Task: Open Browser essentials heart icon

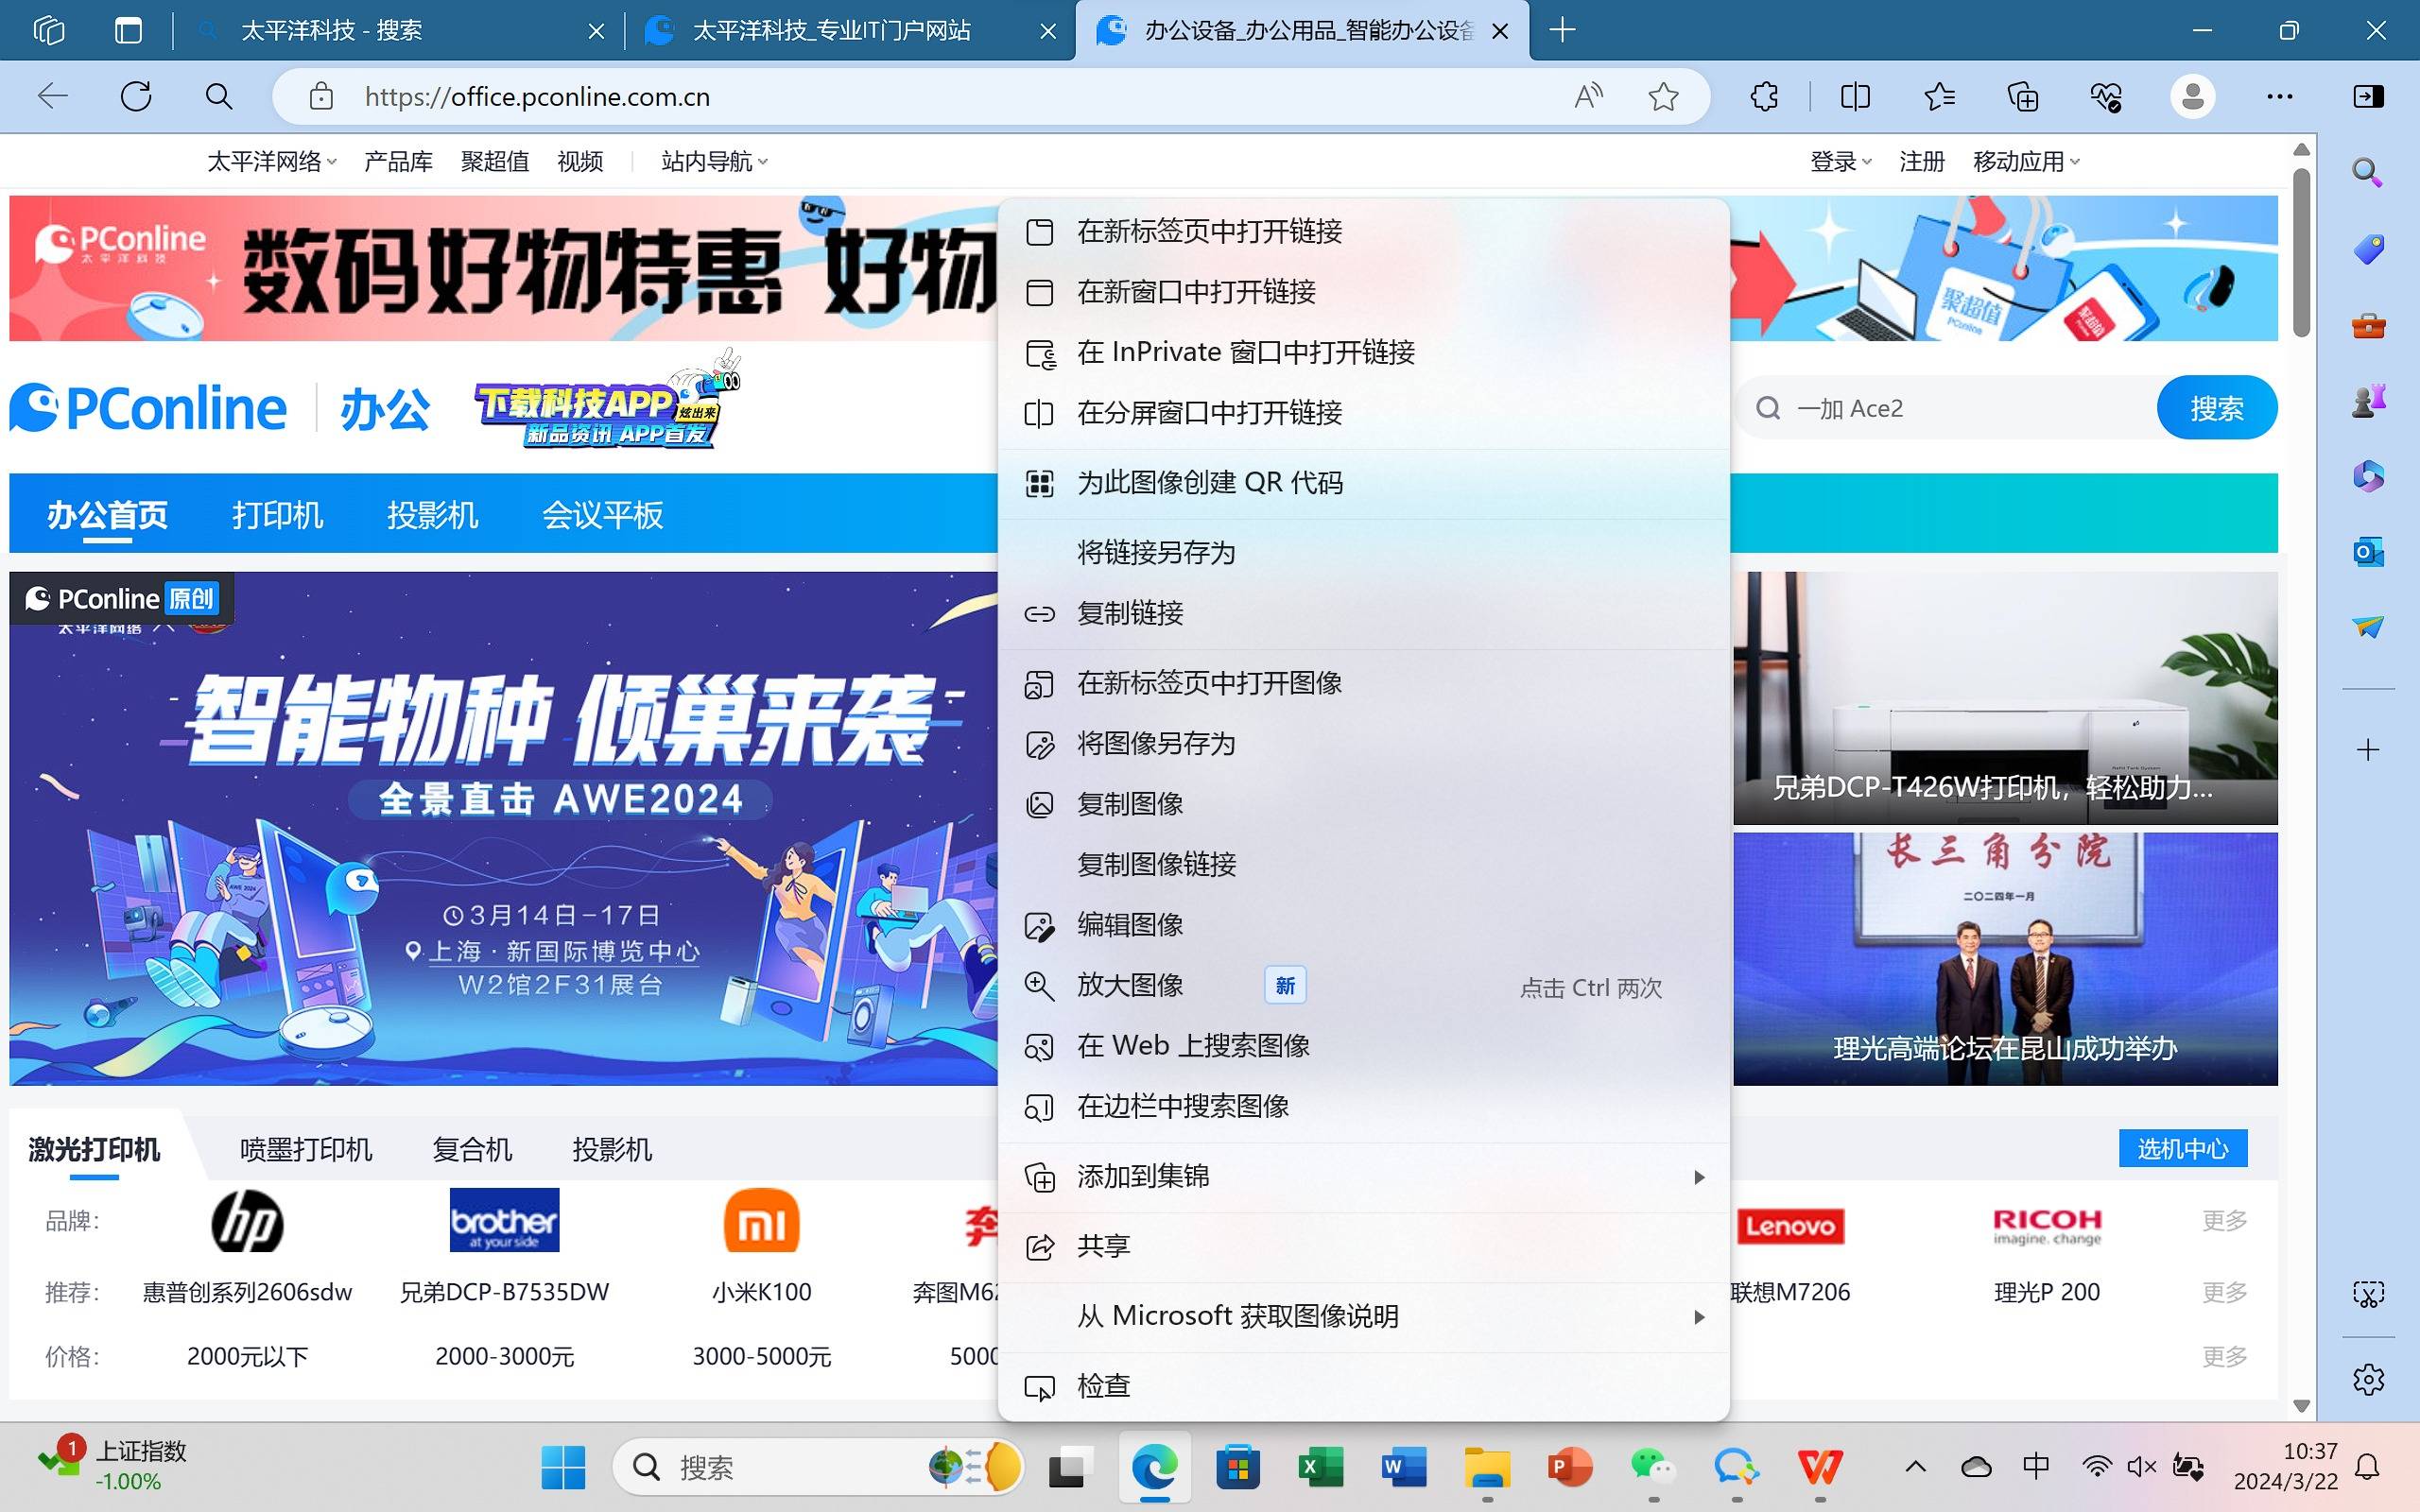Action: (x=2105, y=96)
